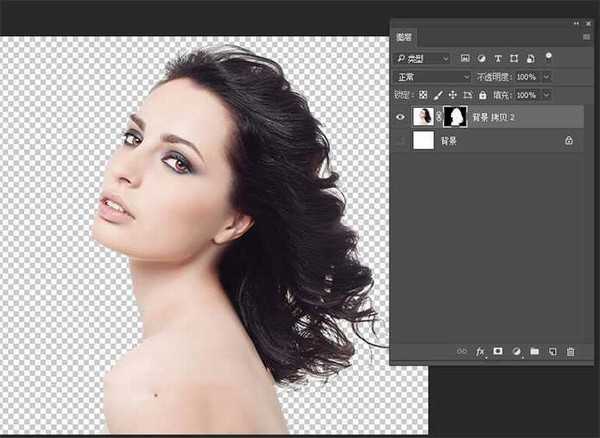Image resolution: width=600 pixels, height=438 pixels.
Task: Delete layer using trash icon
Action: click(571, 352)
